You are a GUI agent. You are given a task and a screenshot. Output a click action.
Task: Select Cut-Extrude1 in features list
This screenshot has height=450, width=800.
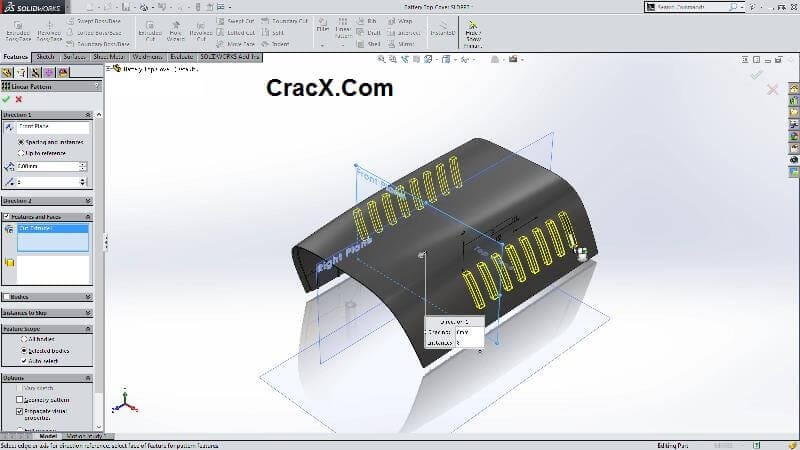pos(53,229)
